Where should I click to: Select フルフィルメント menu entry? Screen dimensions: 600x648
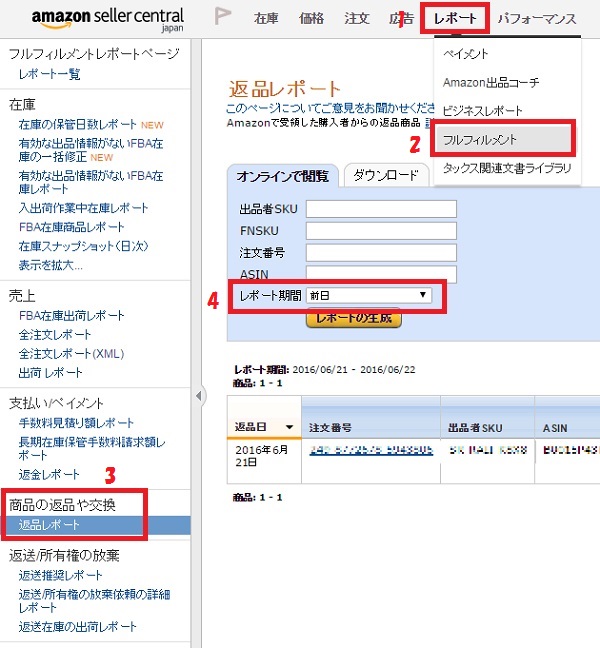point(502,140)
